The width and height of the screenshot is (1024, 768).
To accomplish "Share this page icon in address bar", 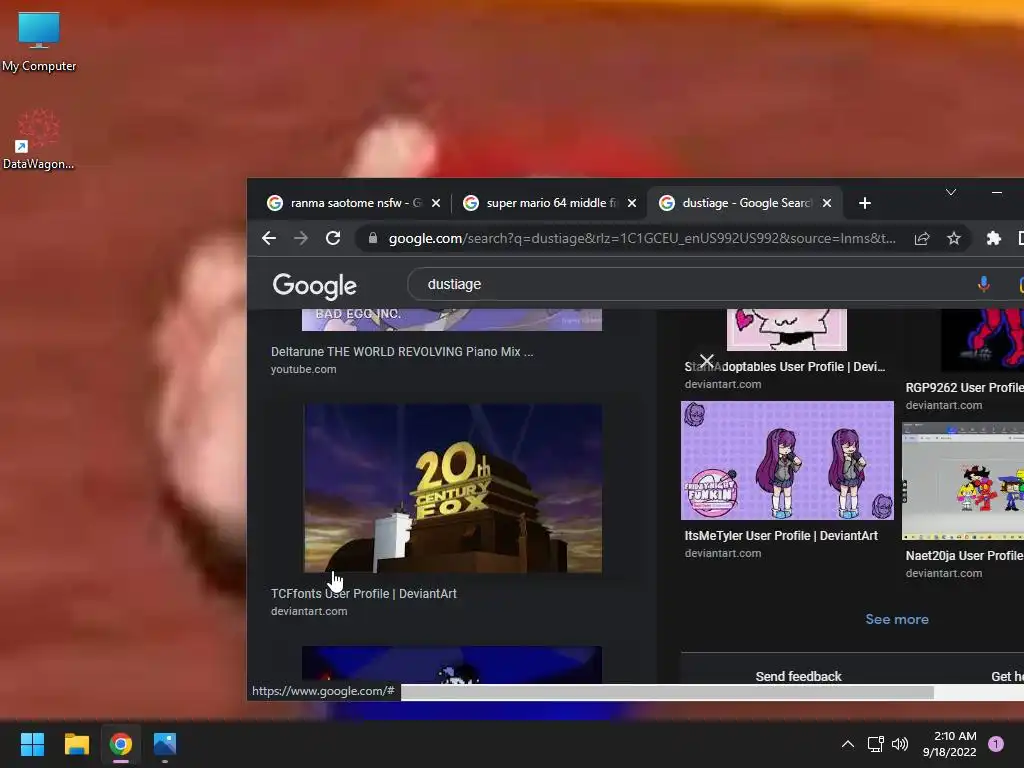I will pyautogui.click(x=921, y=238).
